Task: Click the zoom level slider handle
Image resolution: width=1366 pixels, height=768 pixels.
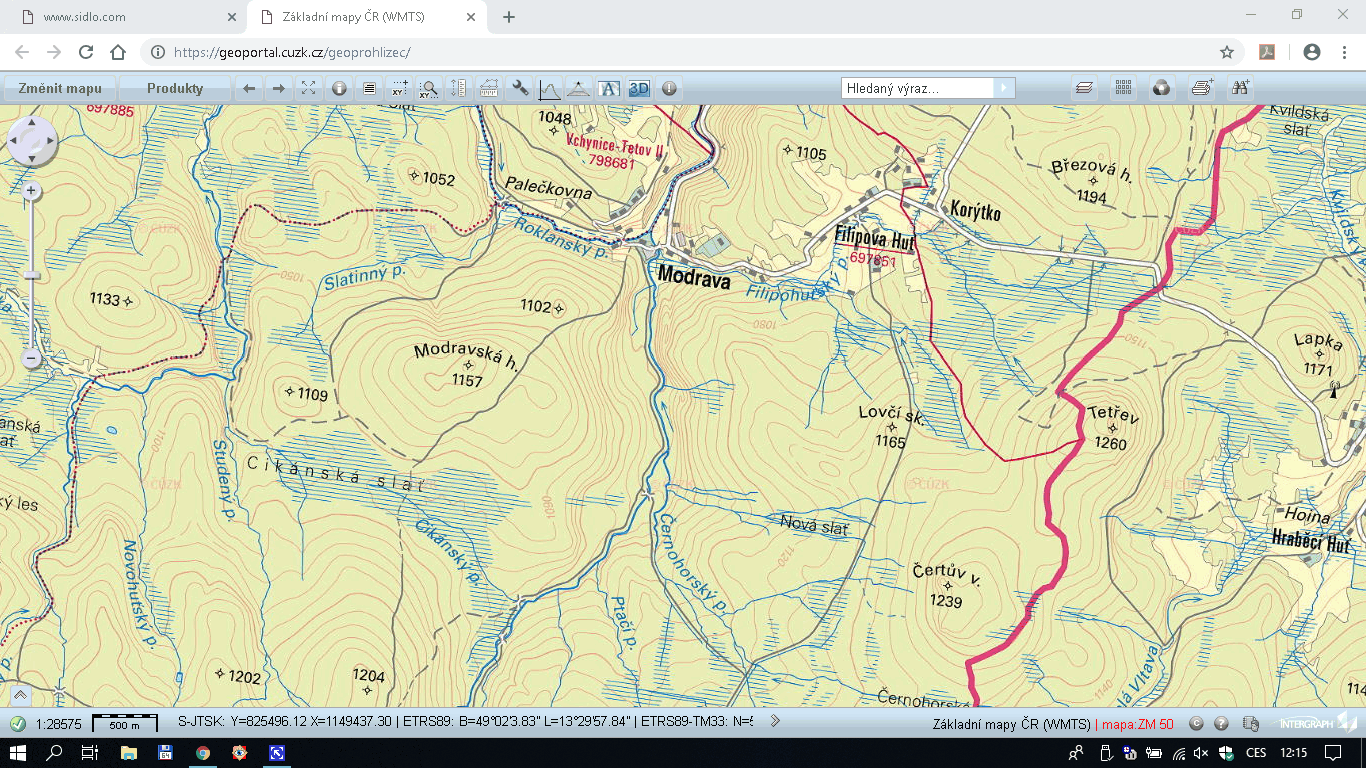Action: (x=32, y=275)
